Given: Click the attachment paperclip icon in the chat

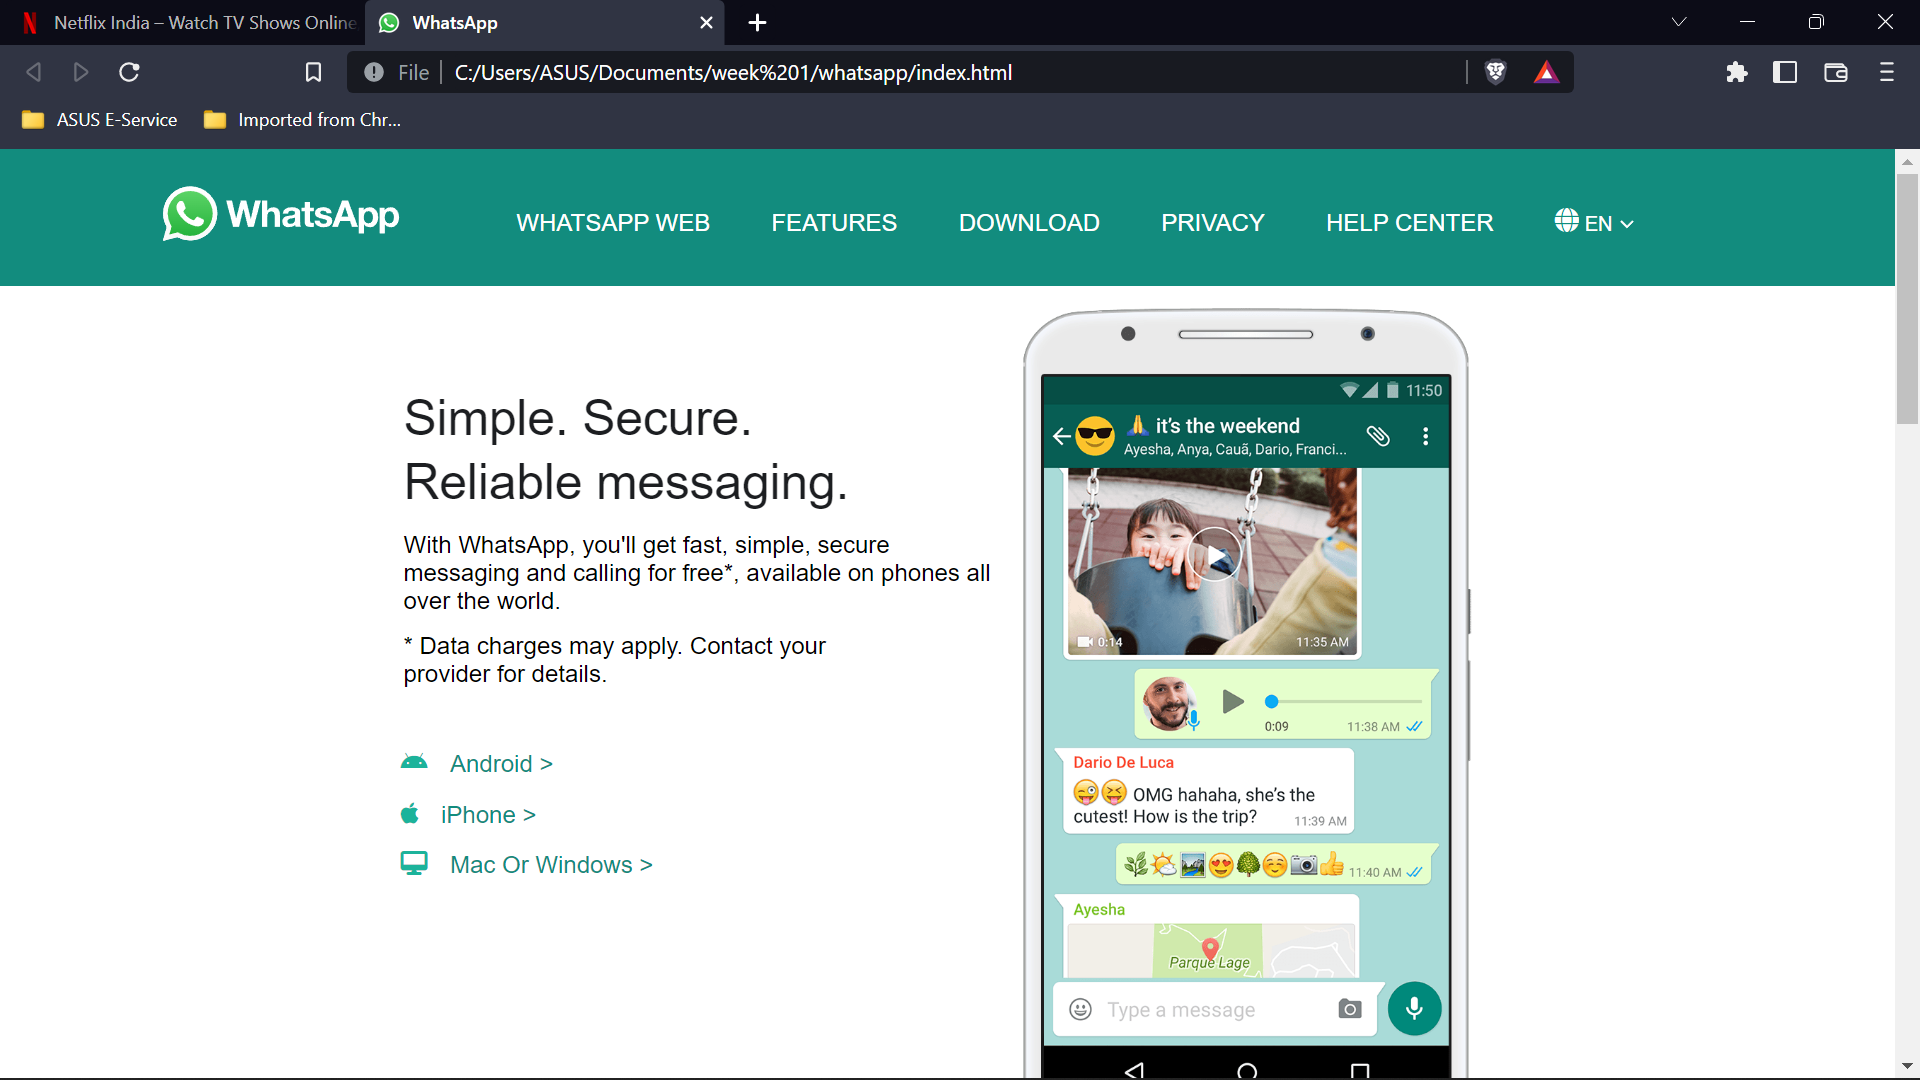Looking at the screenshot, I should [x=1378, y=436].
